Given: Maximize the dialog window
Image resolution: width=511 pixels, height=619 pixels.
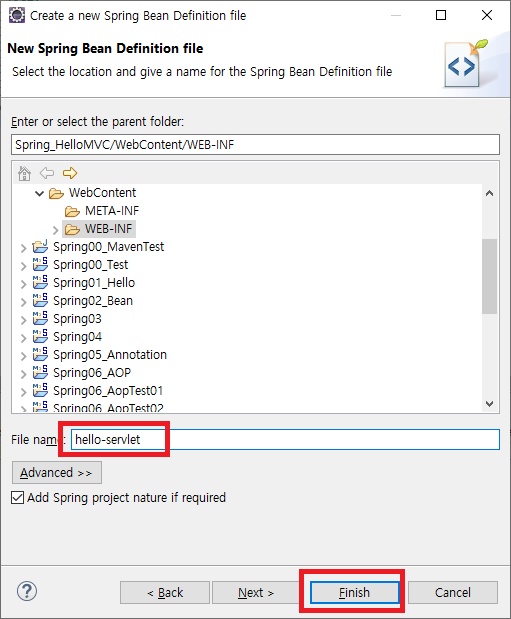Looking at the screenshot, I should 441,15.
